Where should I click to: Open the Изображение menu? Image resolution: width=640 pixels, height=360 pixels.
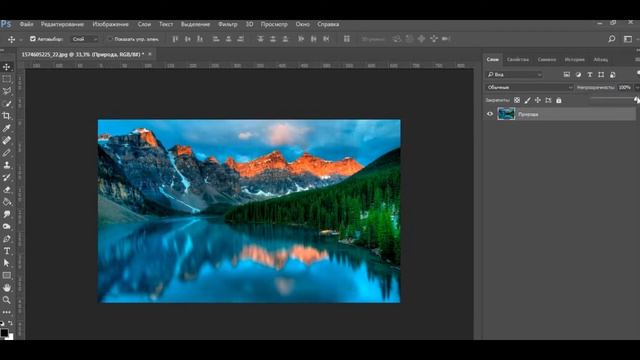[x=111, y=24]
